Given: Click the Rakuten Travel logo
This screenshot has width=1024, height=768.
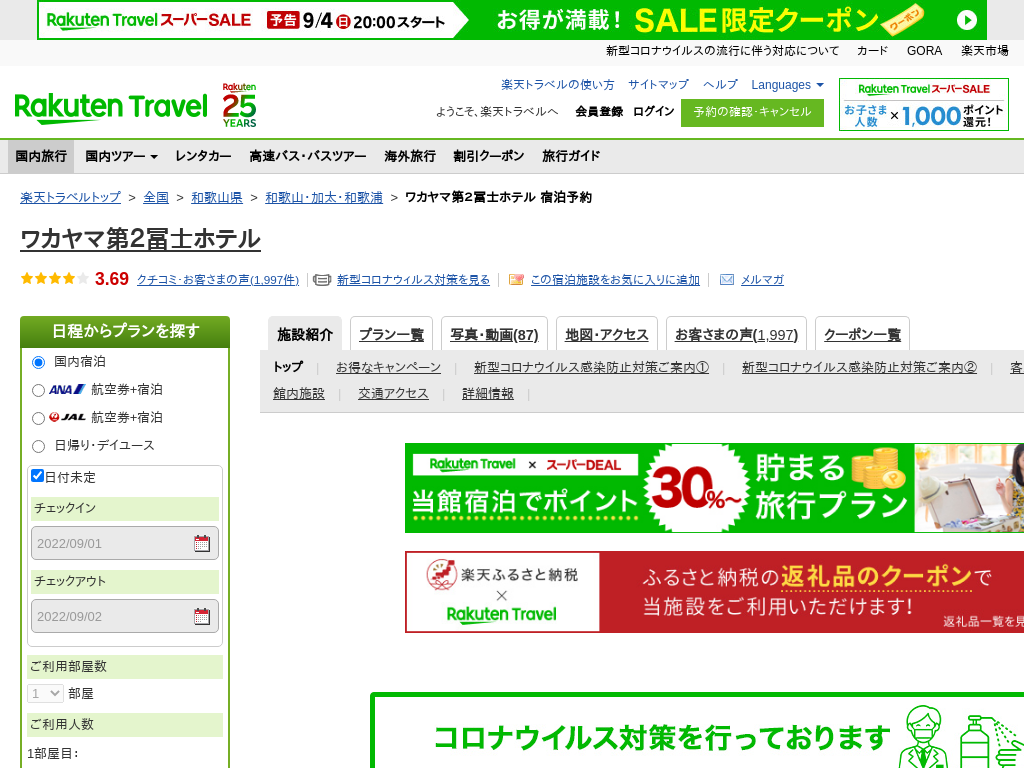Looking at the screenshot, I should click(111, 108).
